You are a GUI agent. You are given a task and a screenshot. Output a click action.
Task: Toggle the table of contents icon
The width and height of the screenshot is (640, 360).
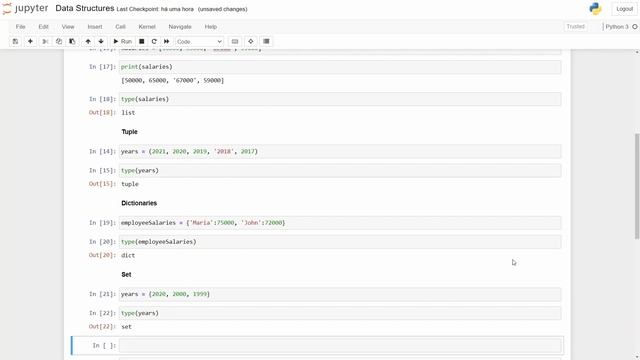pos(266,41)
